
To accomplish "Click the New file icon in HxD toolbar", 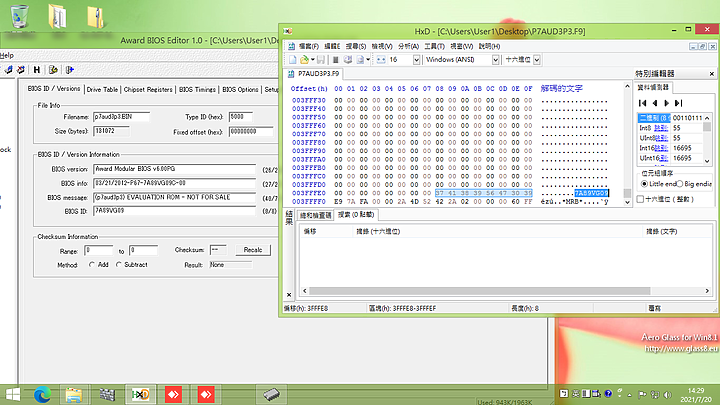I will point(292,60).
